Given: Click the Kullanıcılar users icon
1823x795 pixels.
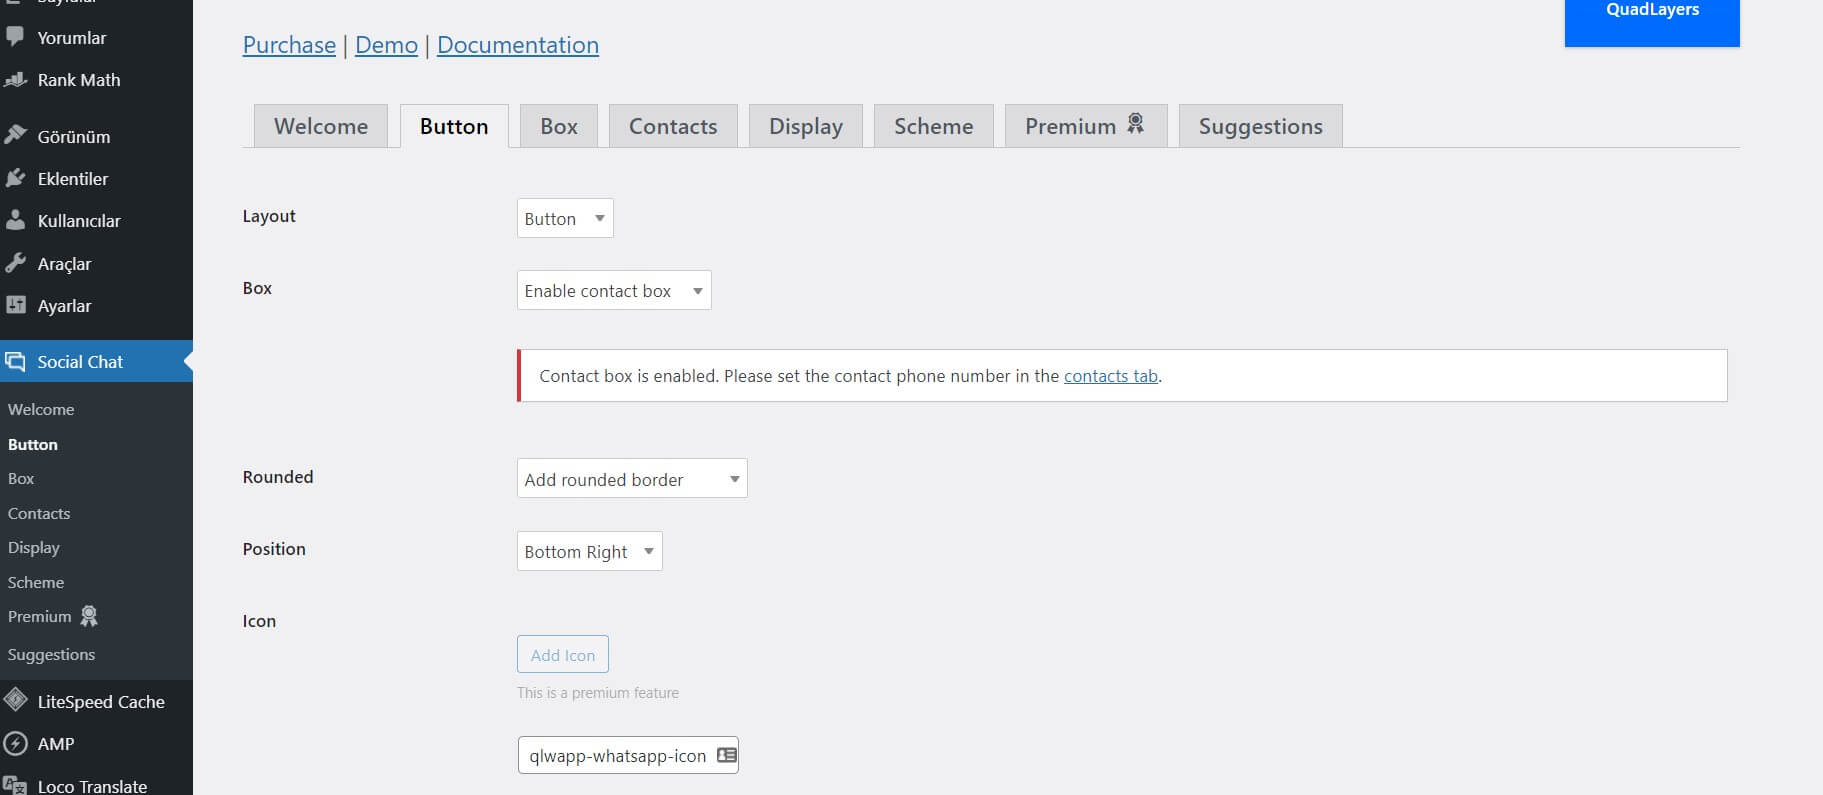Looking at the screenshot, I should pos(15,221).
